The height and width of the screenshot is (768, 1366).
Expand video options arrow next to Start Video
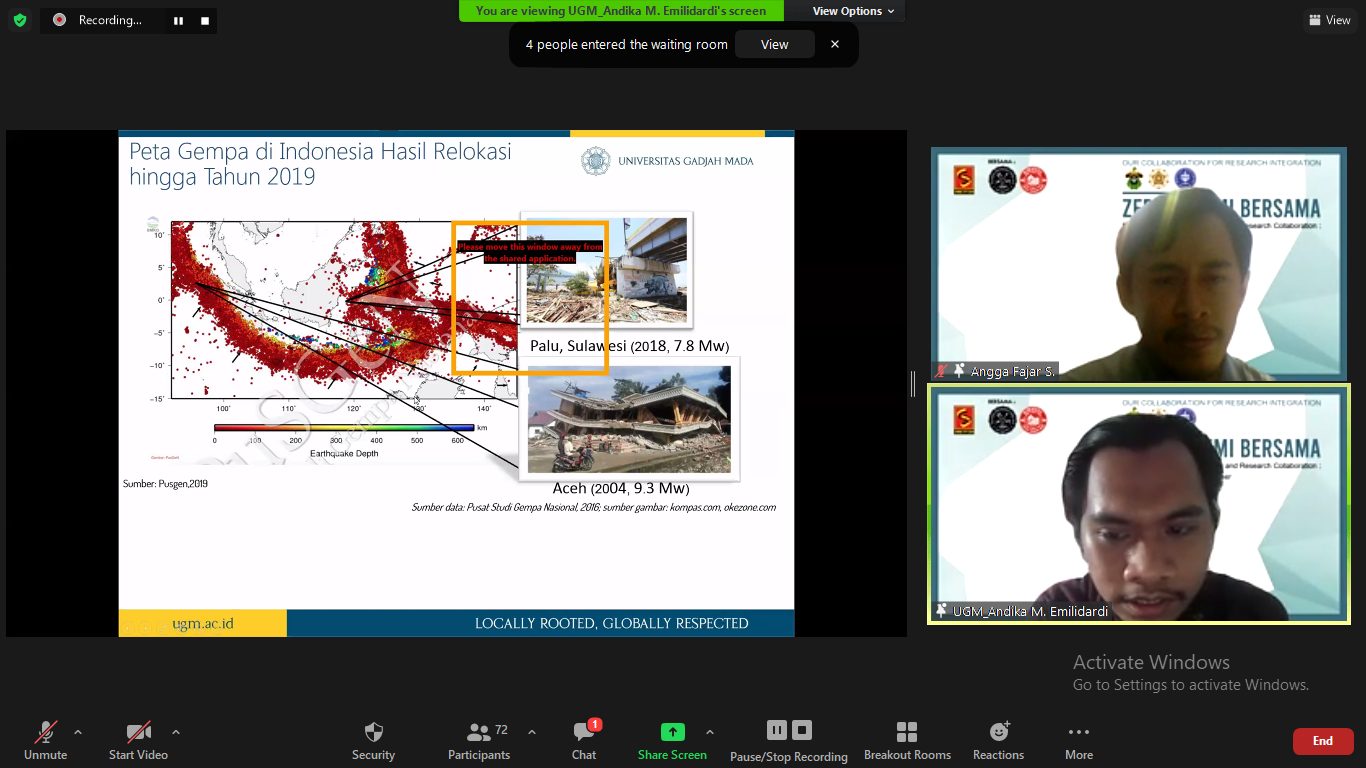(176, 731)
